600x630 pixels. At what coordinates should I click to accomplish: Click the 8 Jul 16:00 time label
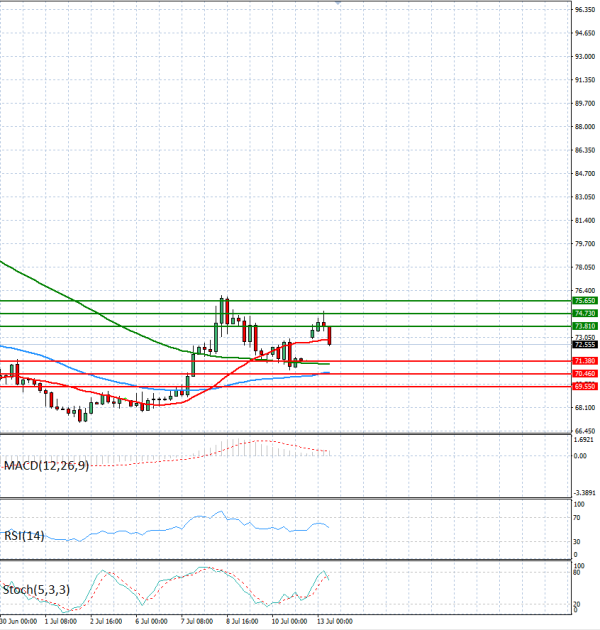[242, 621]
